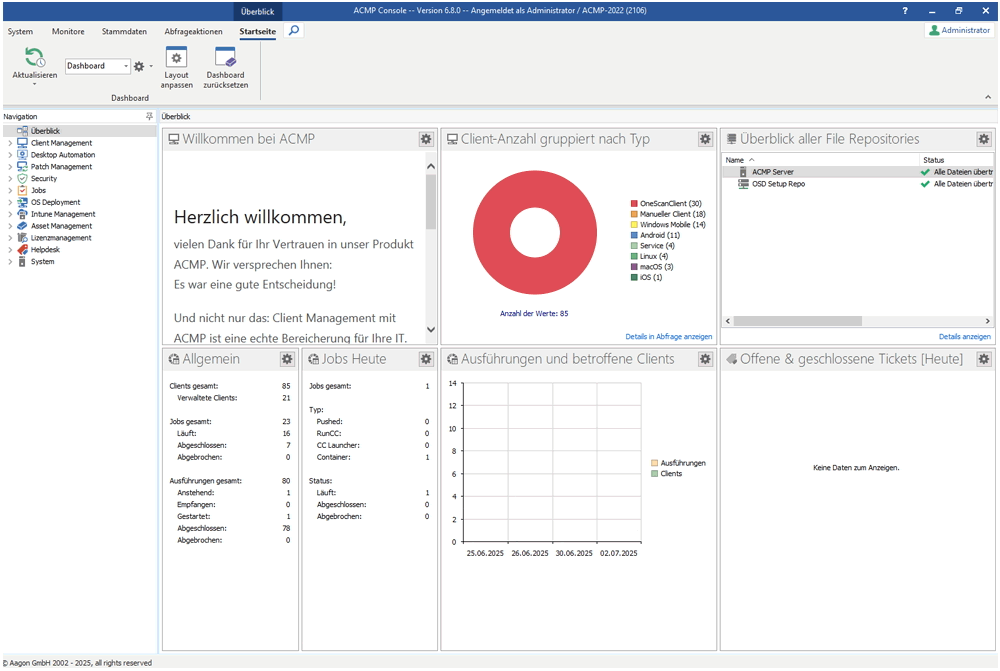This screenshot has height=671, width=1000.
Task: Expand Client Management tree node
Action: (x=10, y=143)
